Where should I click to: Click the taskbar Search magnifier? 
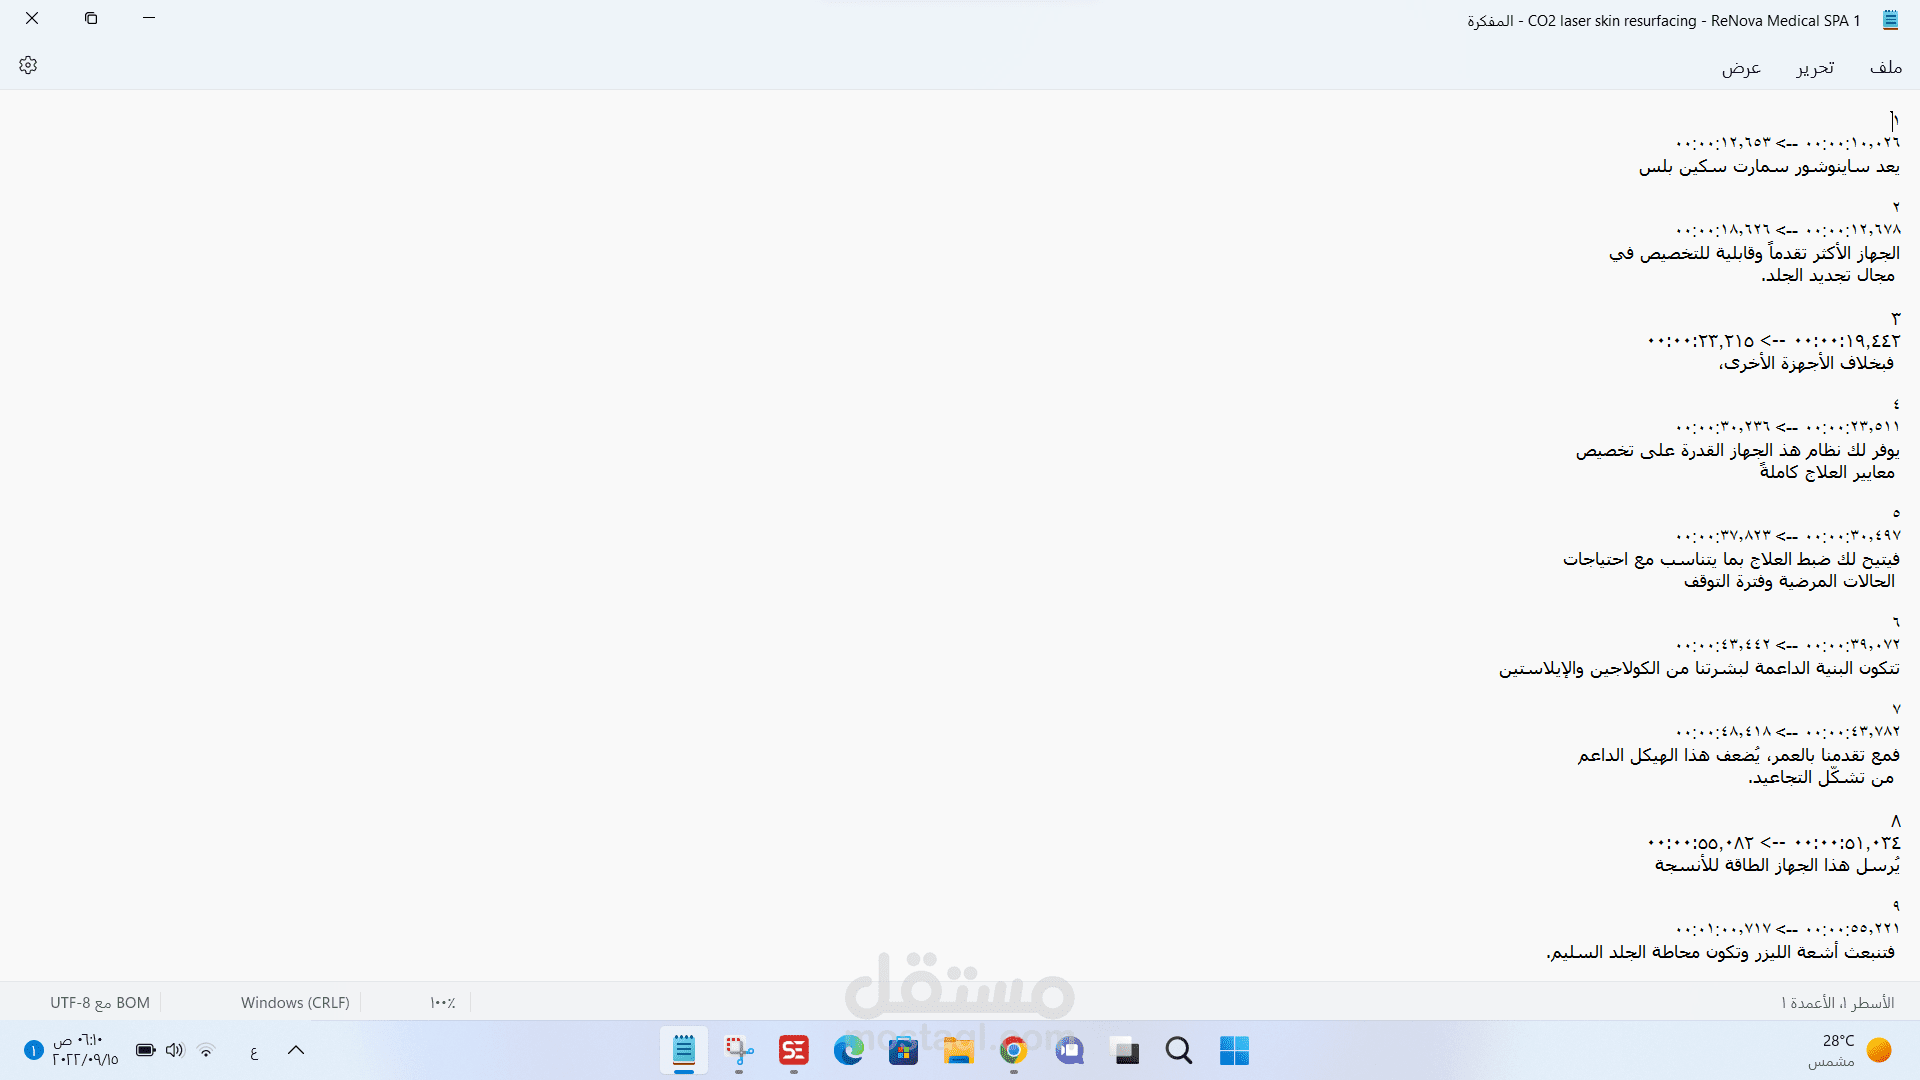pyautogui.click(x=1179, y=1051)
